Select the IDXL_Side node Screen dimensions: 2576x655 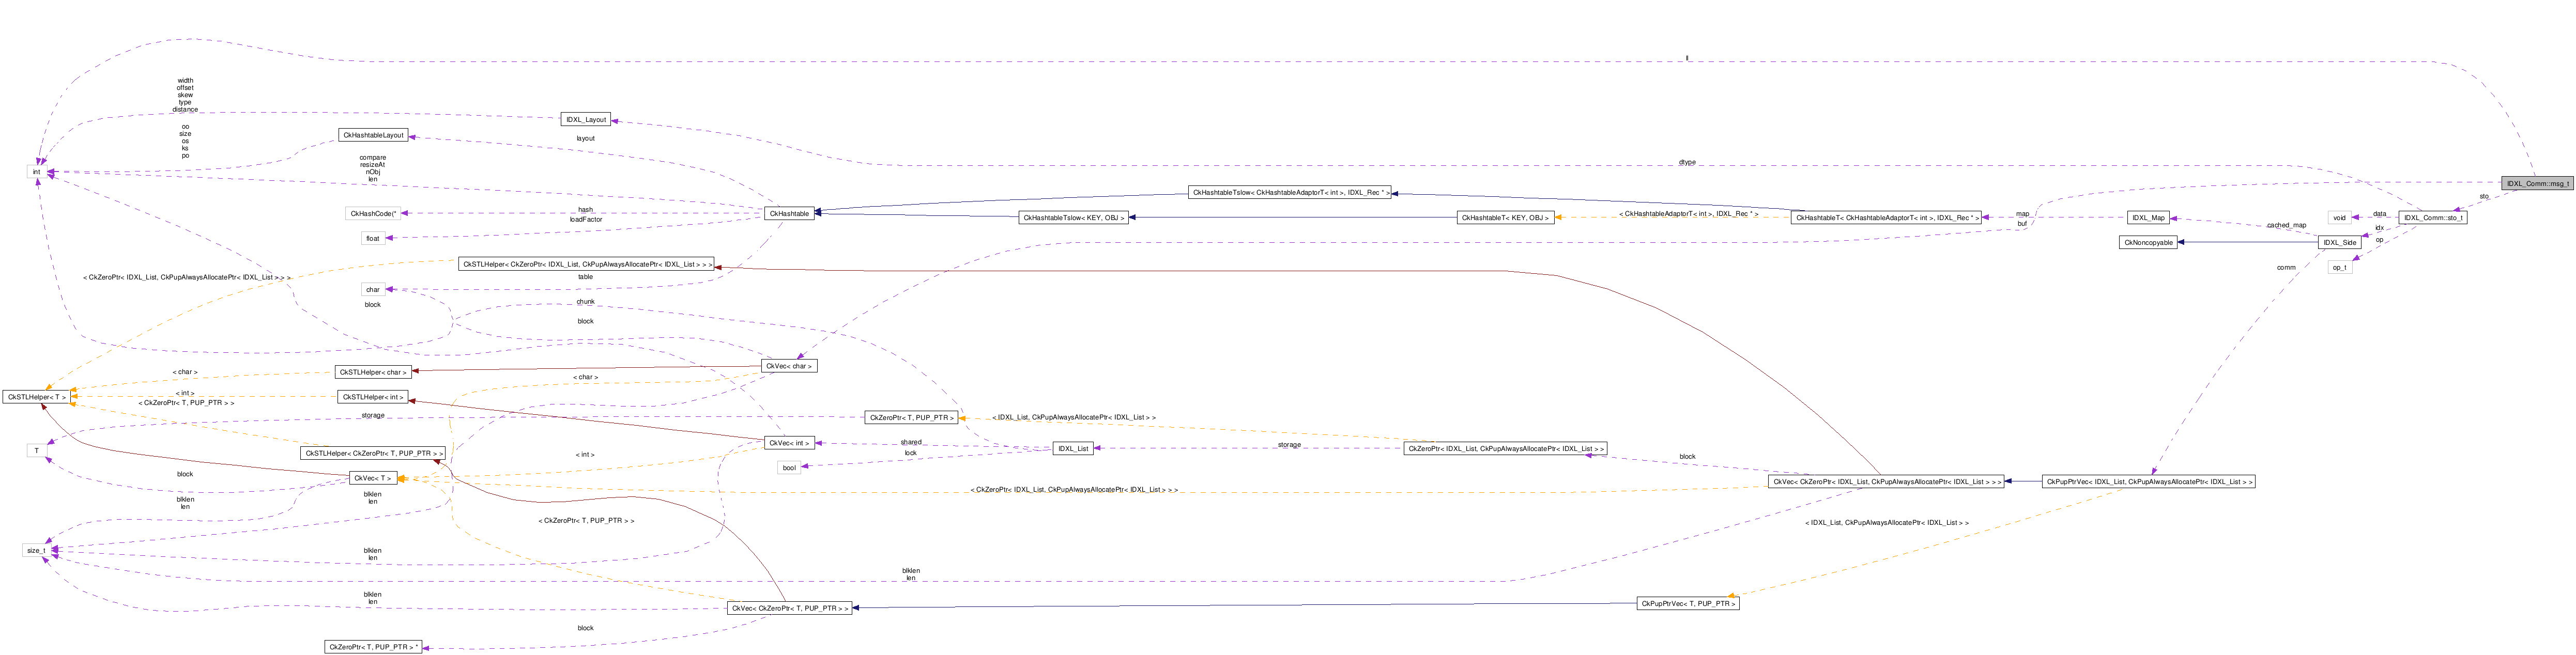[x=2339, y=242]
